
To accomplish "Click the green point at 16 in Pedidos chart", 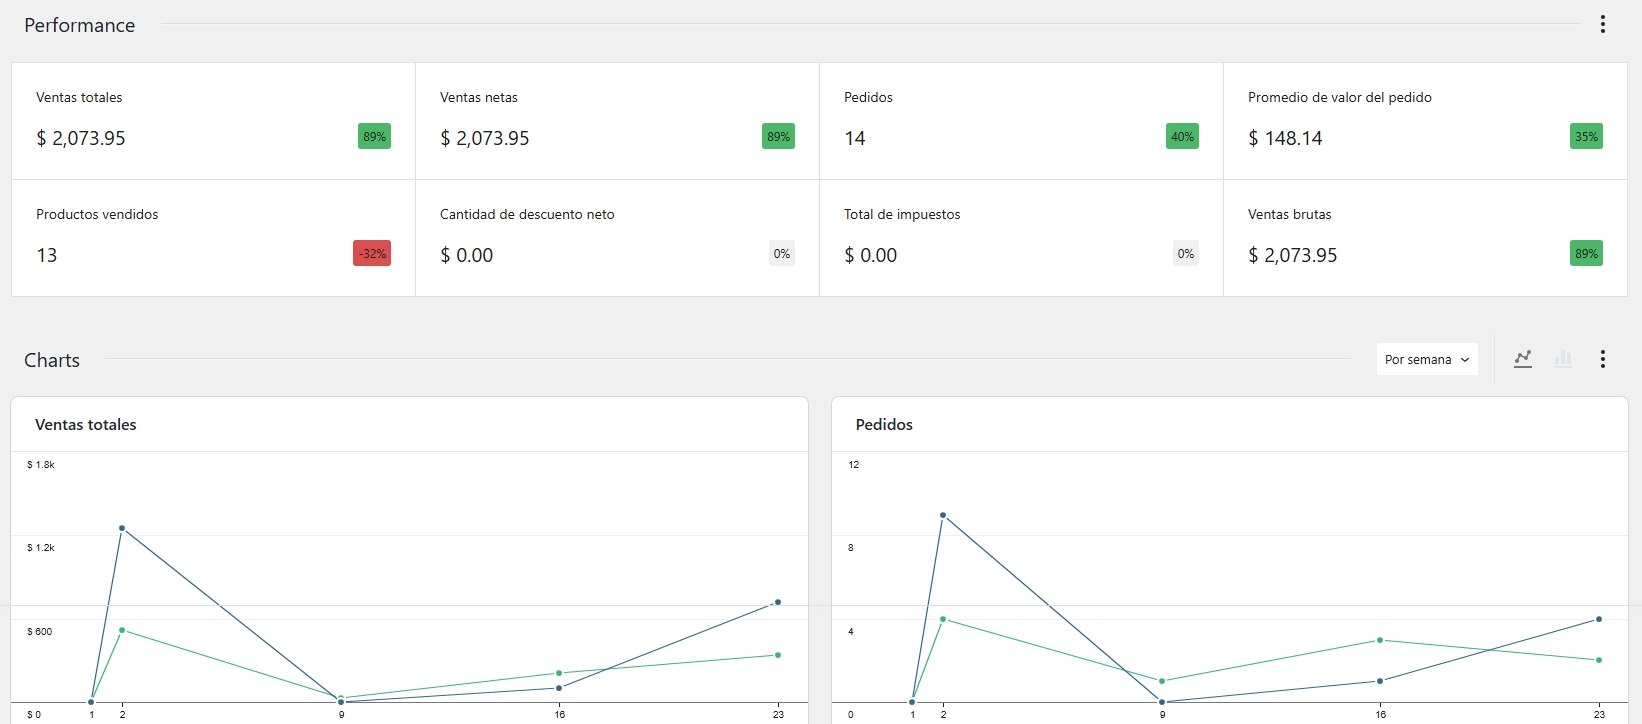I will (x=1380, y=640).
